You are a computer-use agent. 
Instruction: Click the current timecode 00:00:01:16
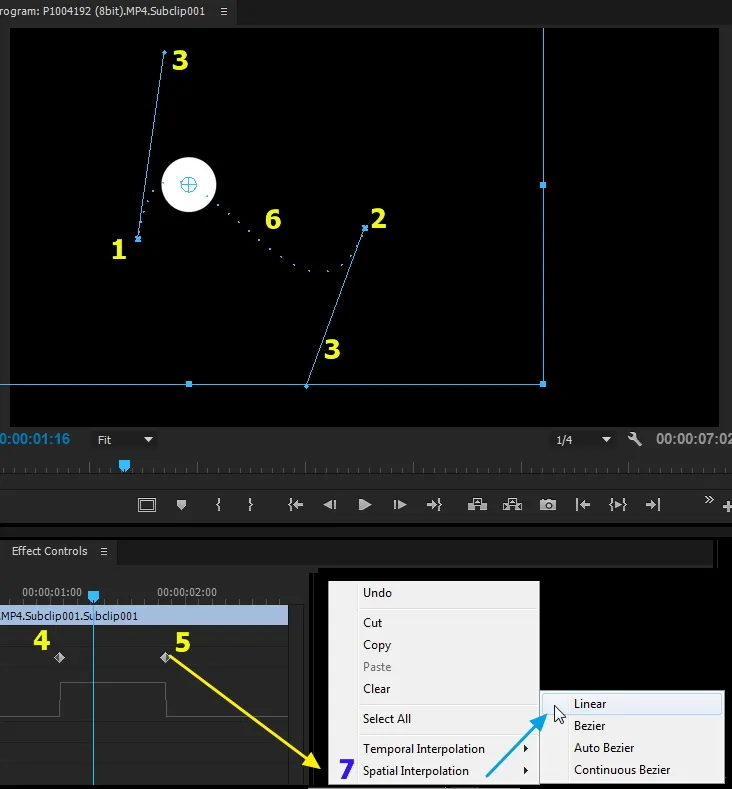point(35,439)
